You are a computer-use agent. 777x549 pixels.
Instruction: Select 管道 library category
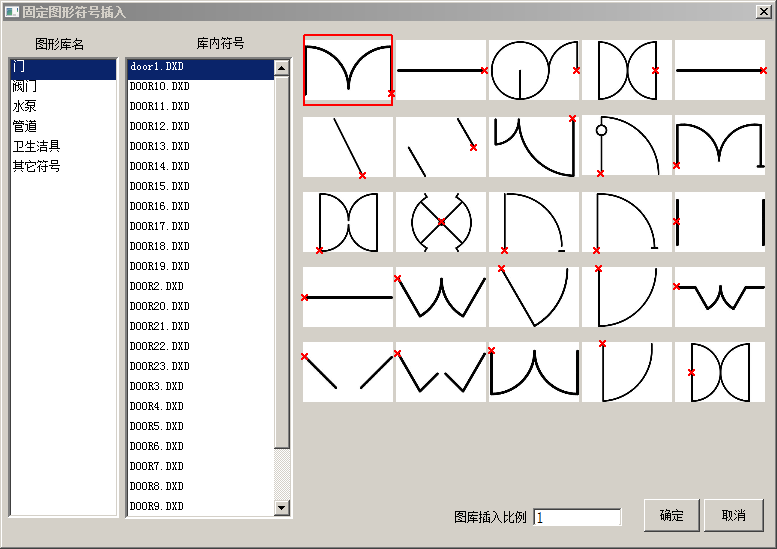point(63,126)
